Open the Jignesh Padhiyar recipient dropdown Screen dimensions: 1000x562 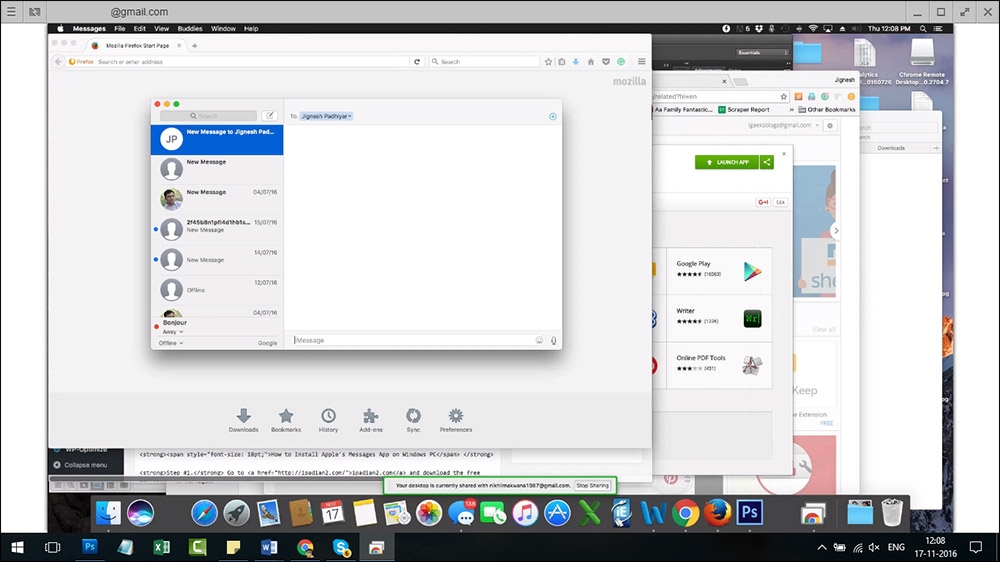click(x=327, y=116)
